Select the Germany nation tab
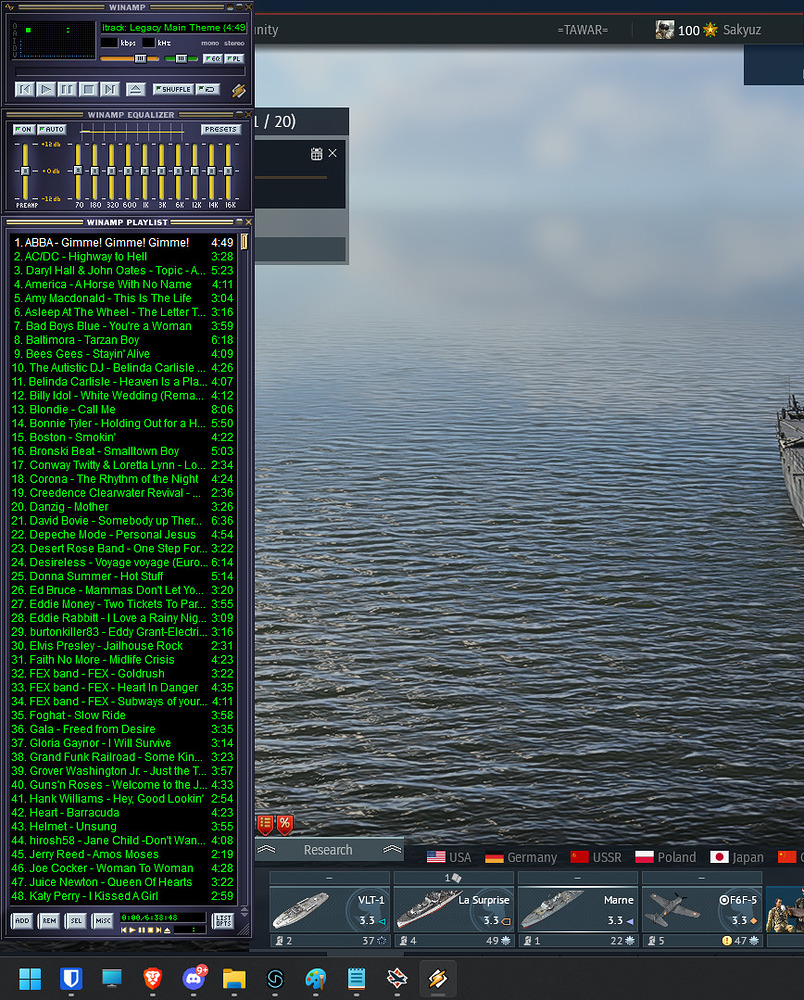Screen dimensions: 804x1000 (521, 857)
